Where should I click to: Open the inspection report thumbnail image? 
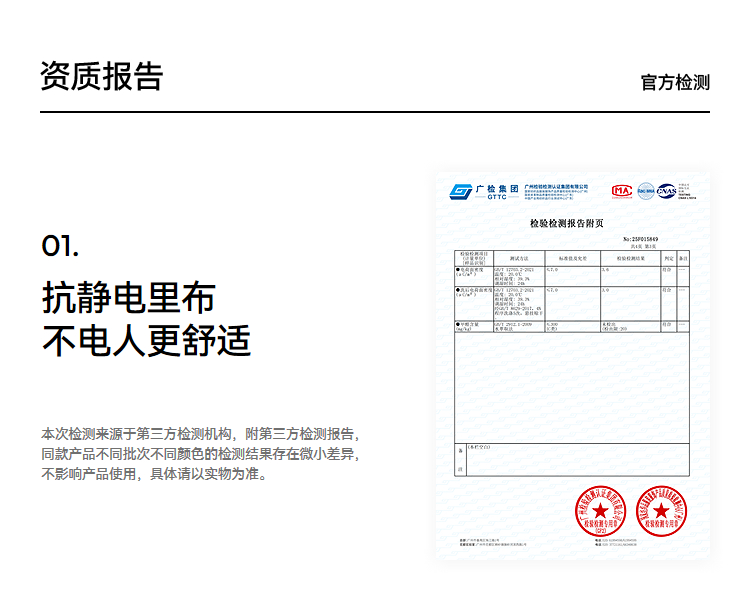(572, 365)
